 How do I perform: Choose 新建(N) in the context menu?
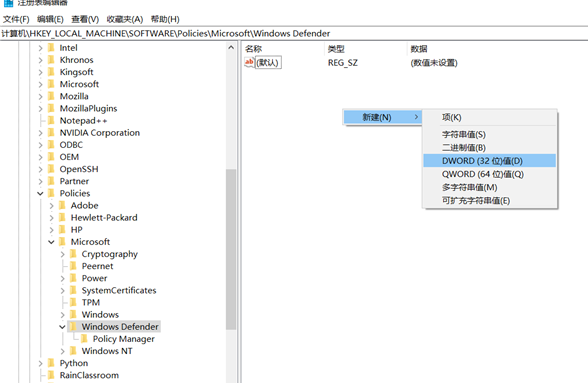[x=382, y=117]
